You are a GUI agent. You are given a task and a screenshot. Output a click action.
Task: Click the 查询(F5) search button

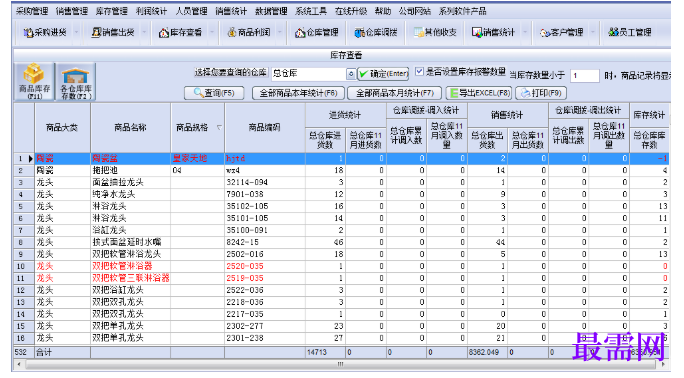(x=214, y=93)
